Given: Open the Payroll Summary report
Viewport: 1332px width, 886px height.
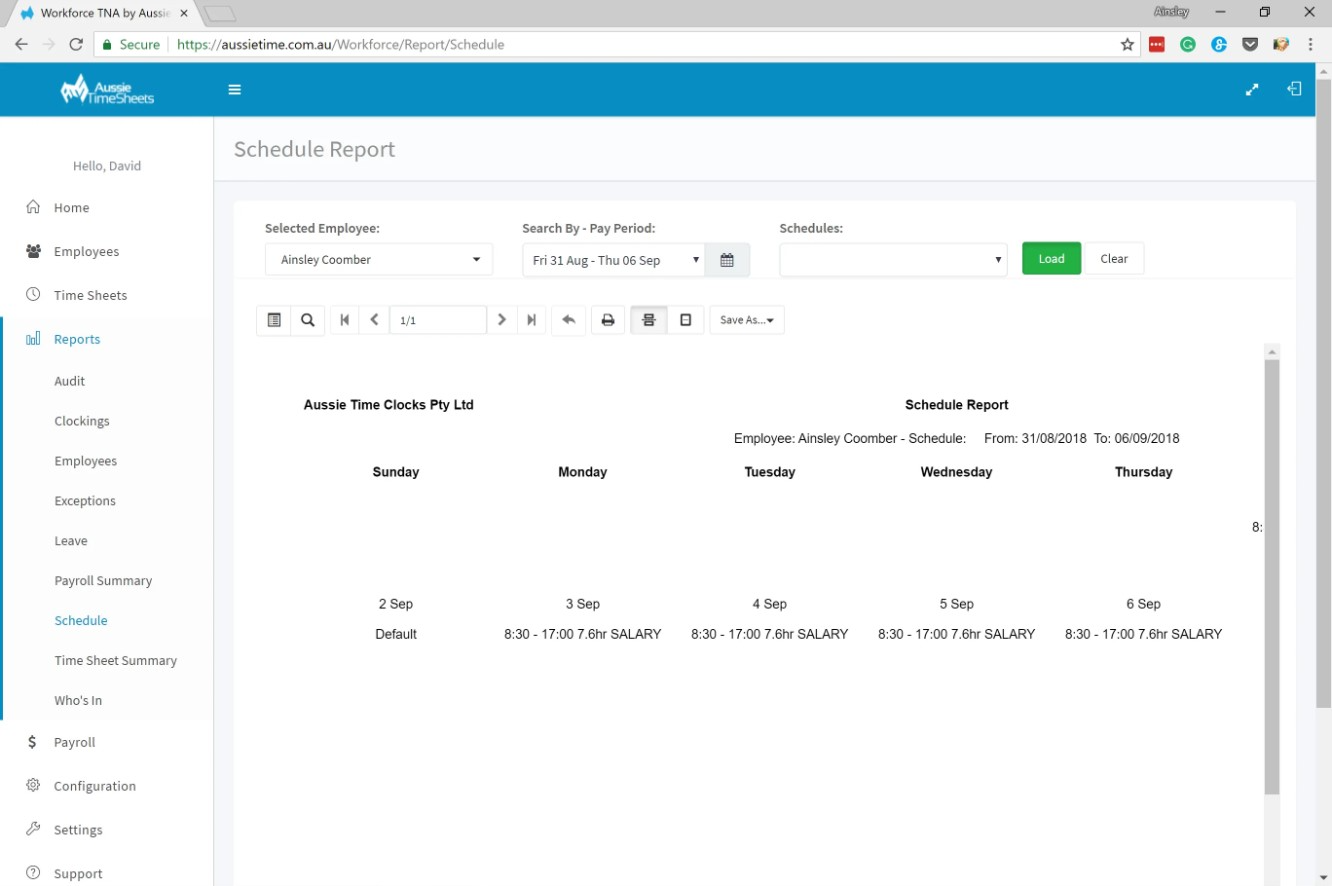Looking at the screenshot, I should click(103, 580).
